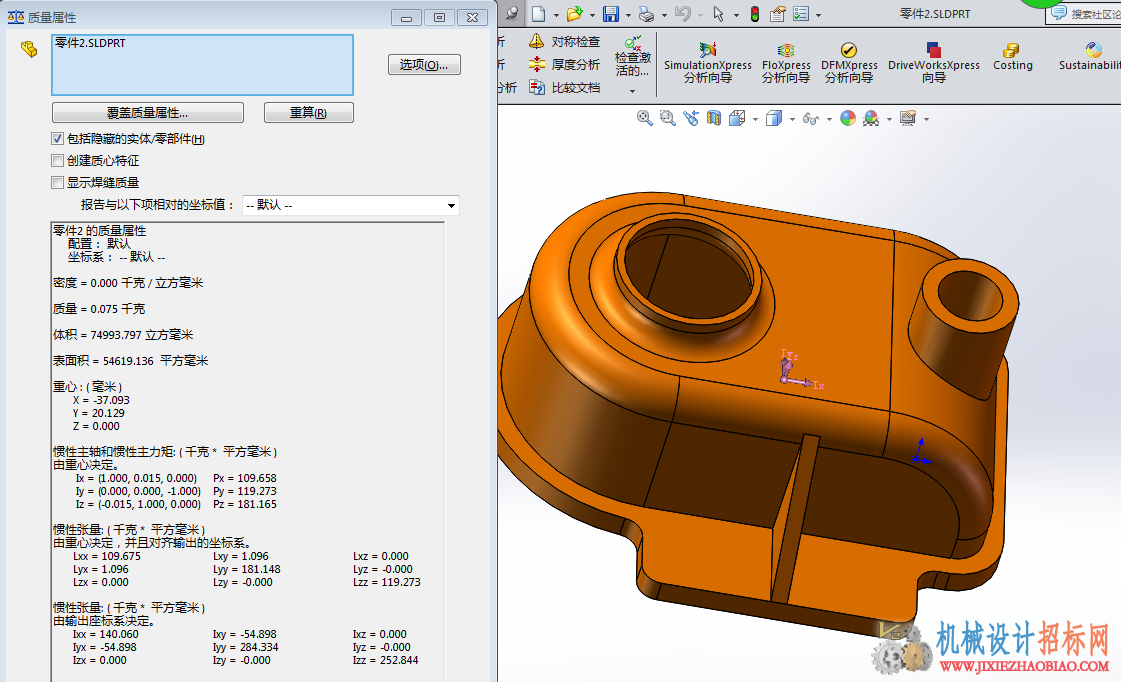Open the coordinate system 默认 combo box
1121x682 pixels.
click(350, 205)
